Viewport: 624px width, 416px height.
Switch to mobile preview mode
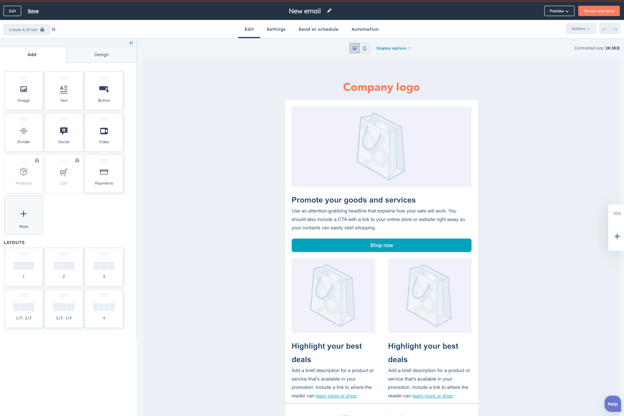(365, 48)
